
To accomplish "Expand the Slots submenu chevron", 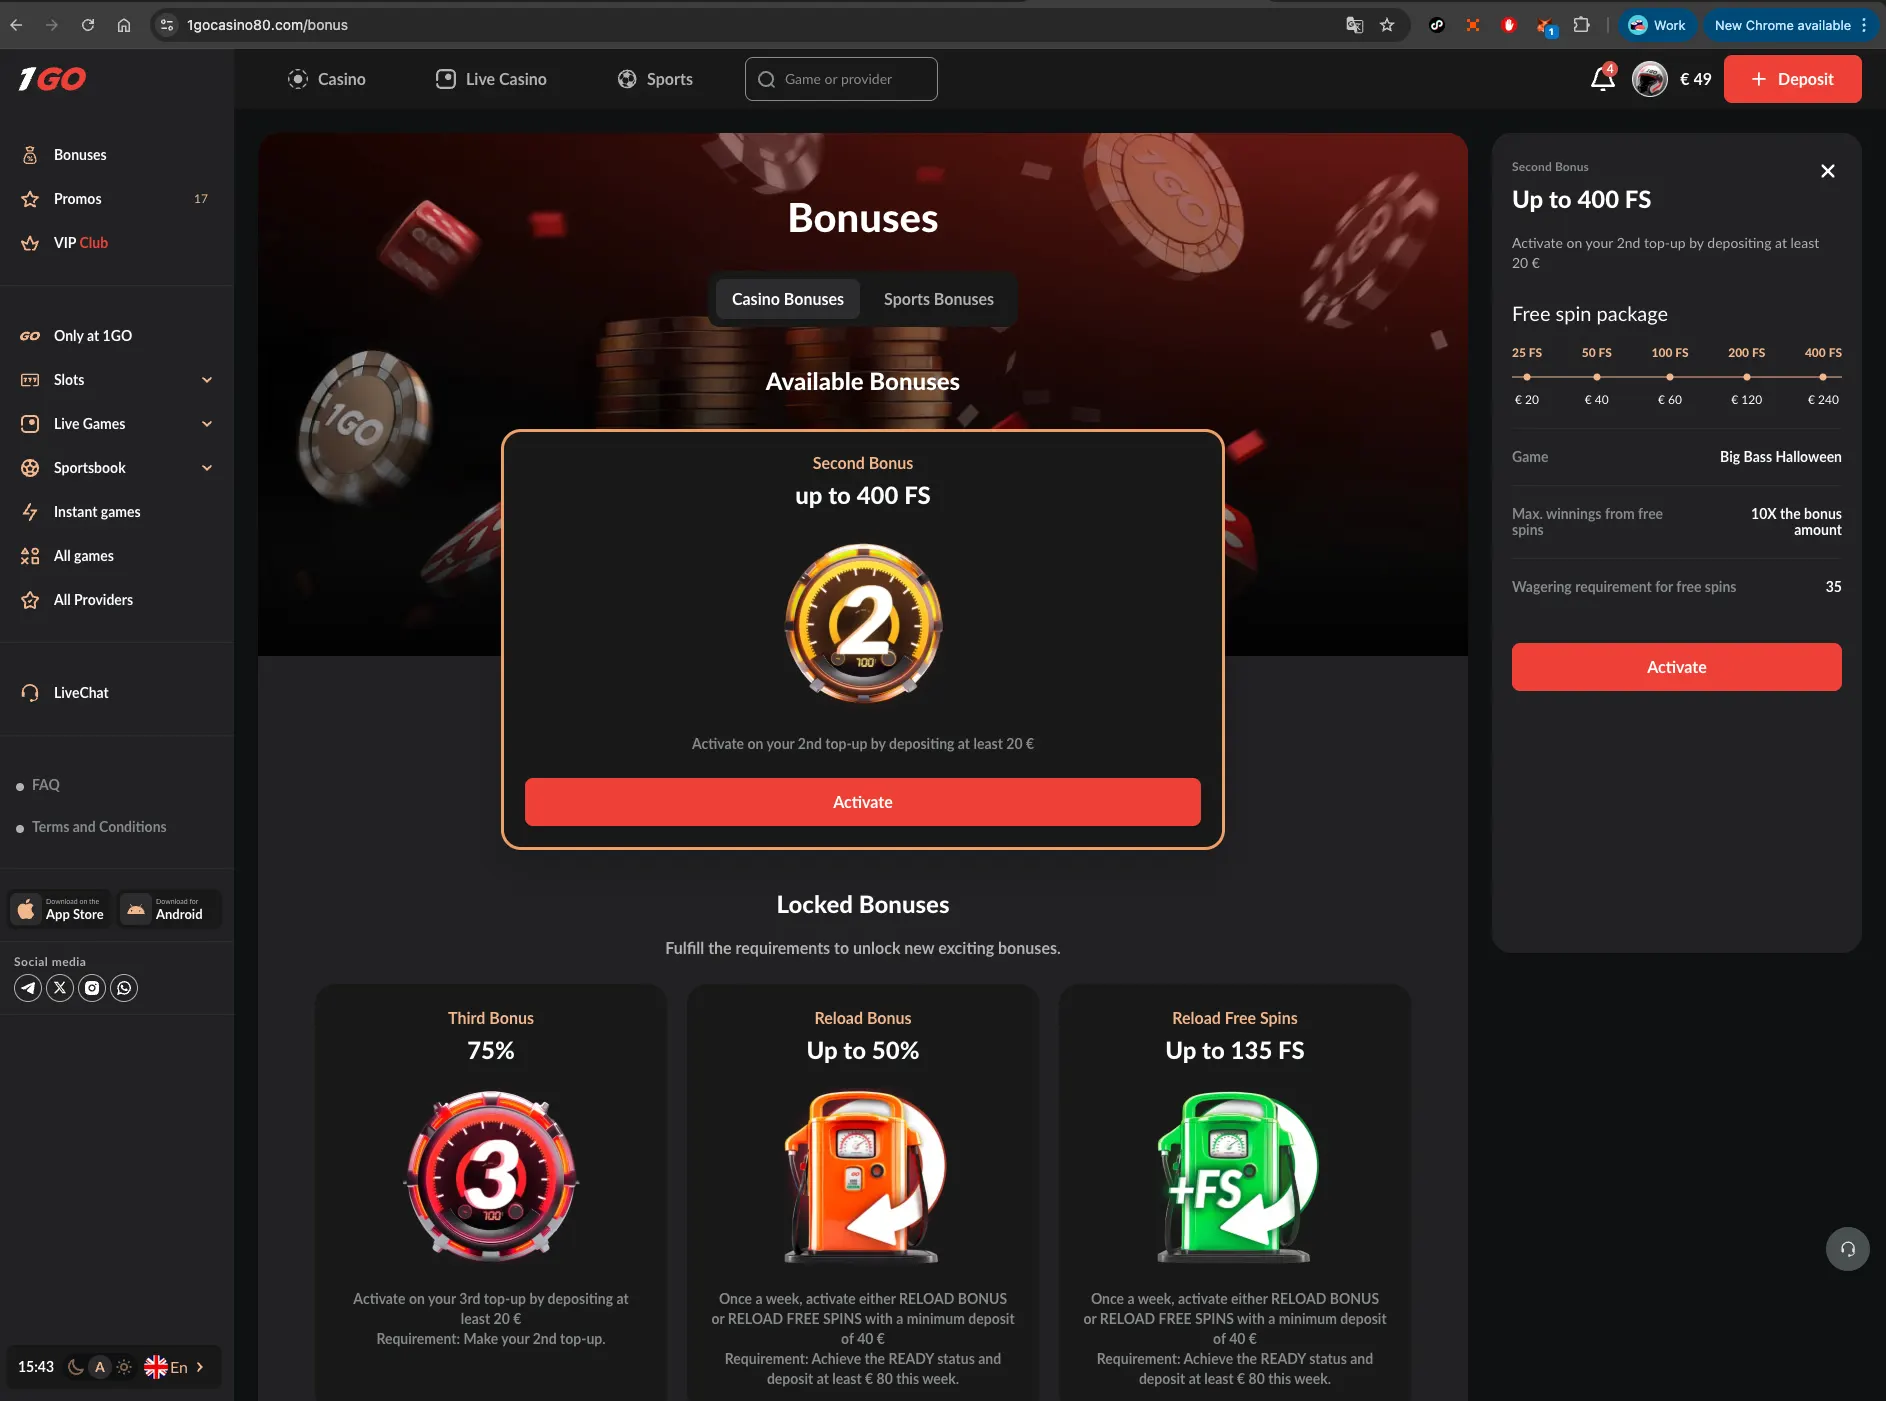I will click(x=207, y=380).
